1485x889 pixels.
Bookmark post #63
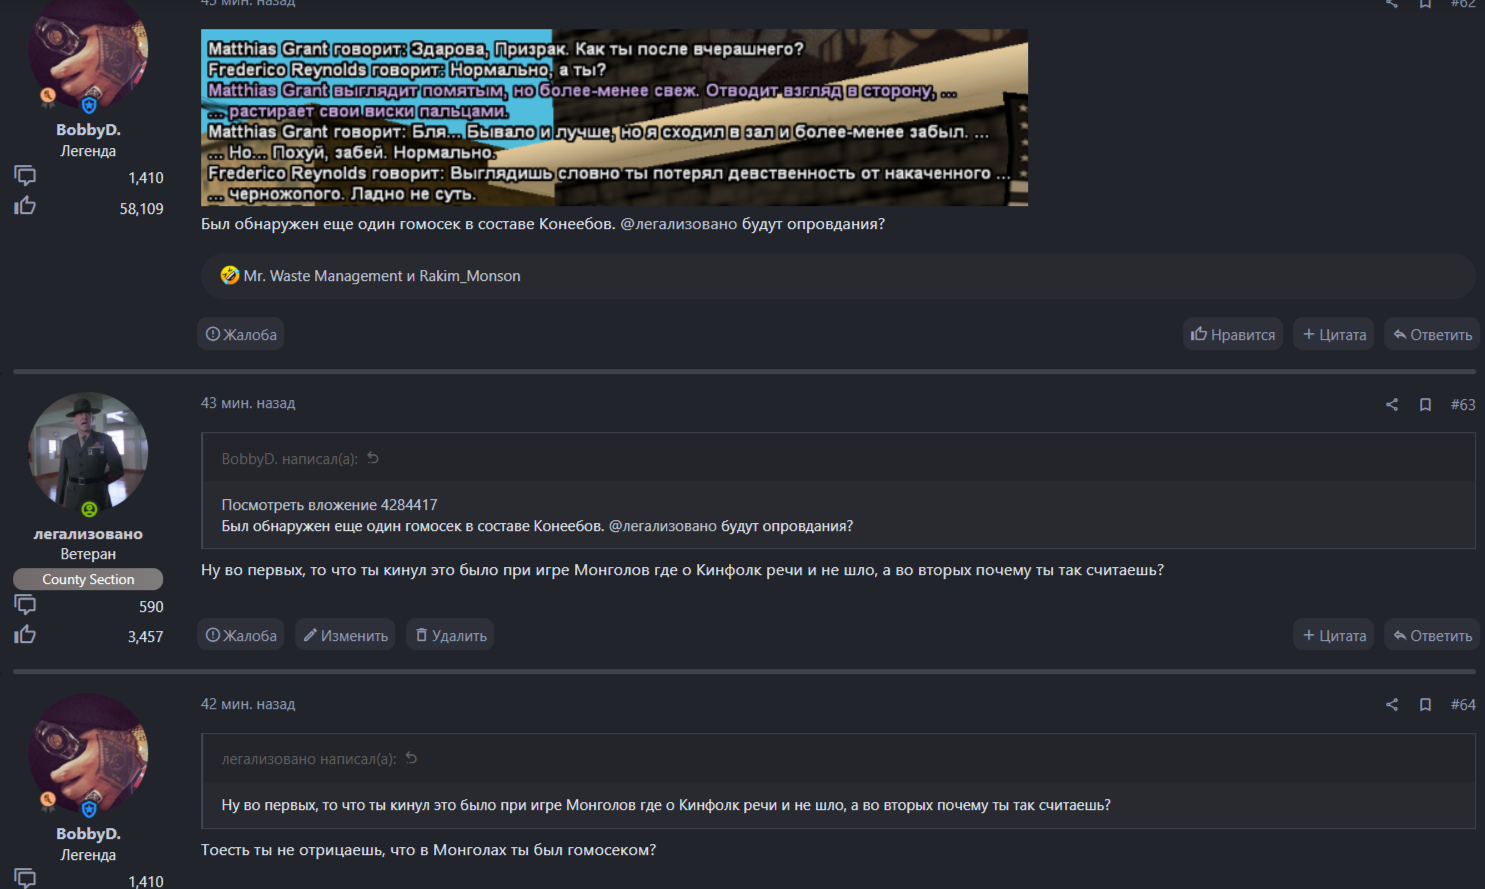pos(1426,404)
